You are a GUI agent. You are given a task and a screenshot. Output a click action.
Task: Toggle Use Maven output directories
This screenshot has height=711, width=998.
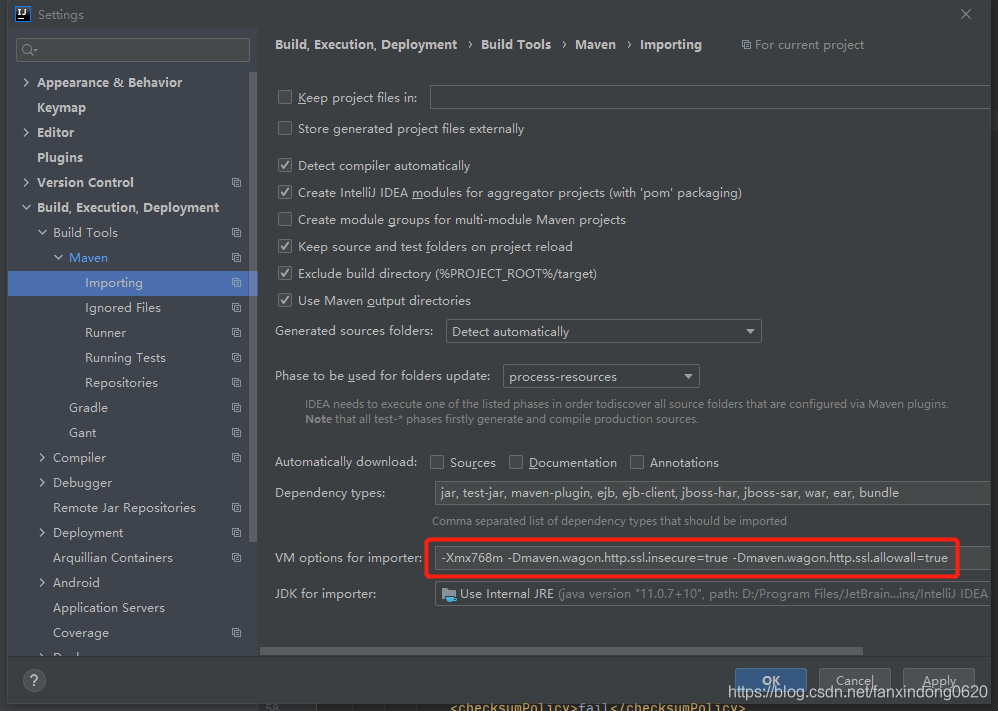(x=285, y=300)
